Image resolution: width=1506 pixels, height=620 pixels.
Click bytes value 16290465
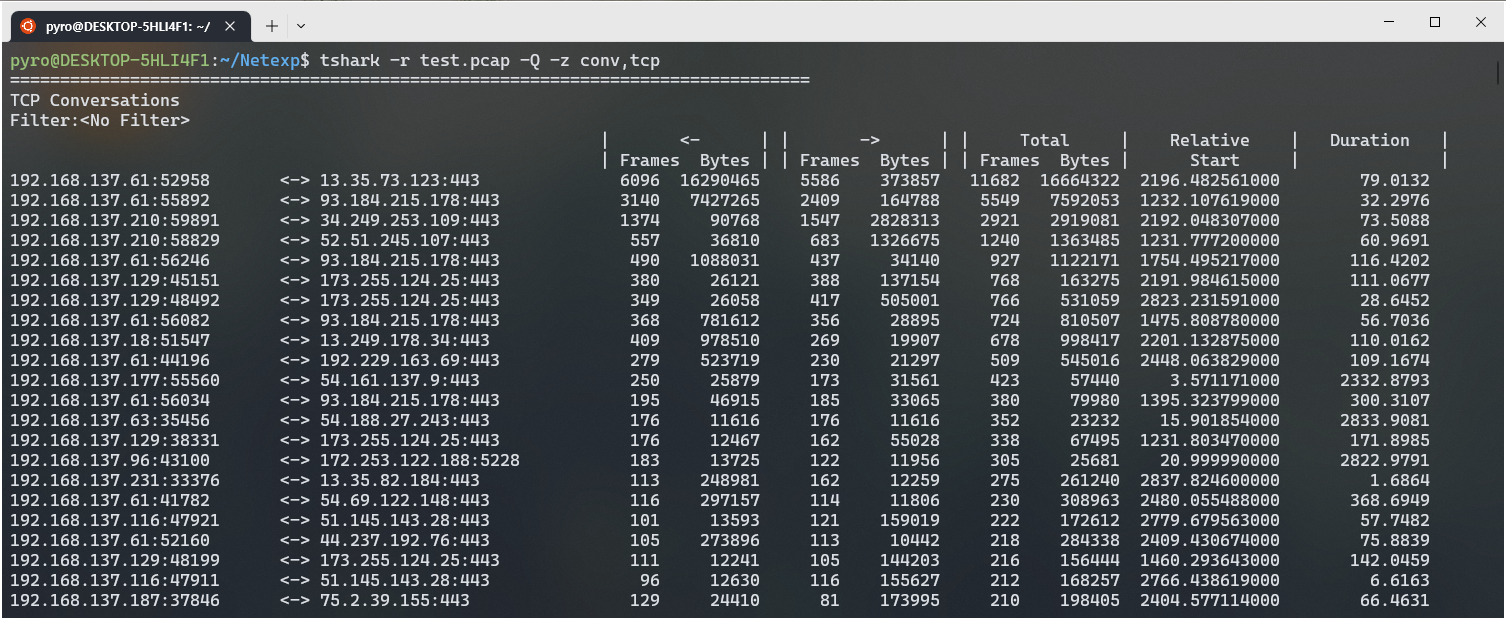[720, 180]
